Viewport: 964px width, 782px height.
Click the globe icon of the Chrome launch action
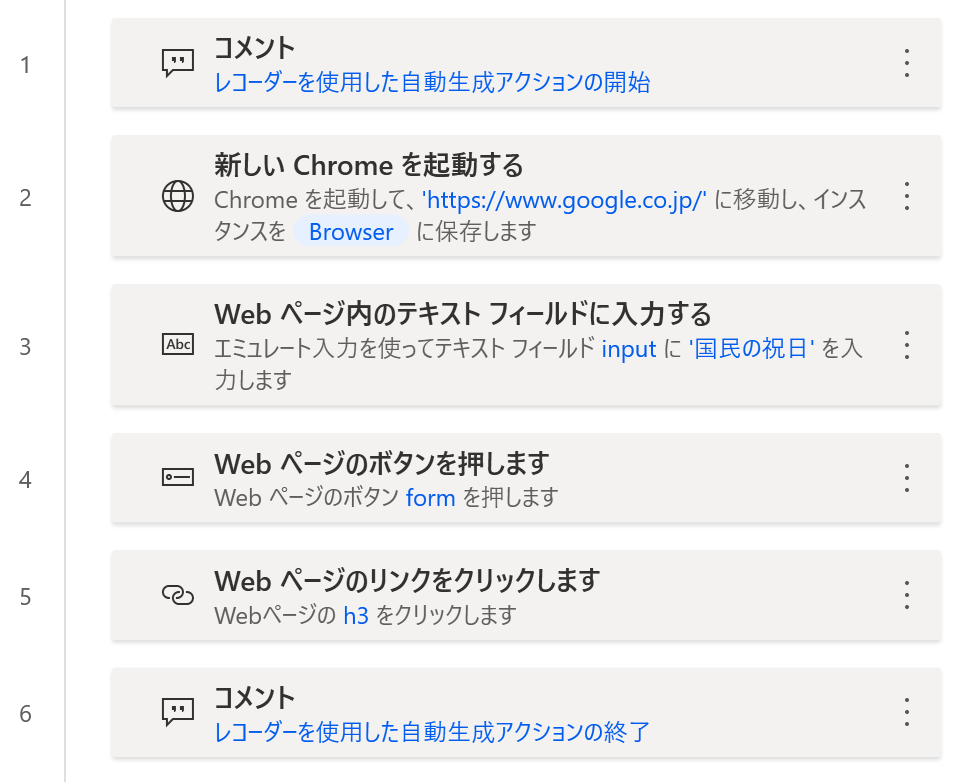[x=178, y=196]
